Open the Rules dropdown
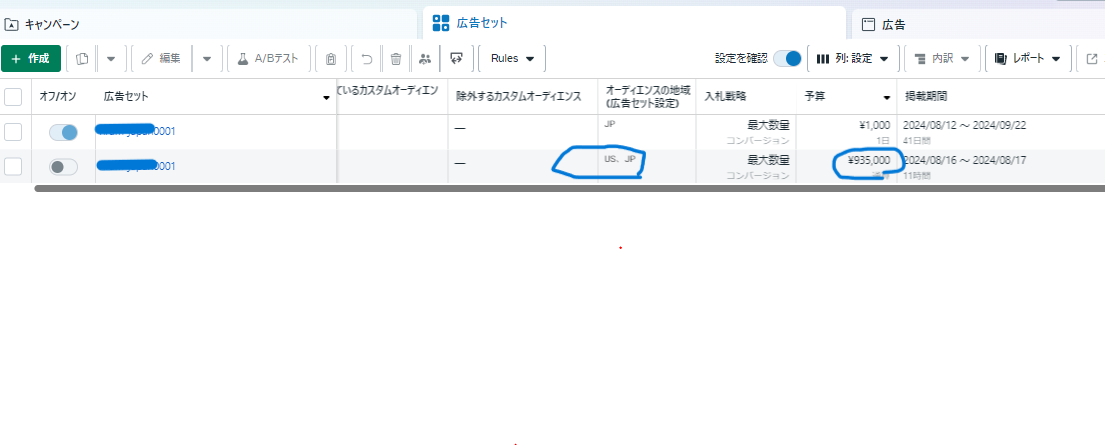The height and width of the screenshot is (445, 1105). click(x=512, y=59)
